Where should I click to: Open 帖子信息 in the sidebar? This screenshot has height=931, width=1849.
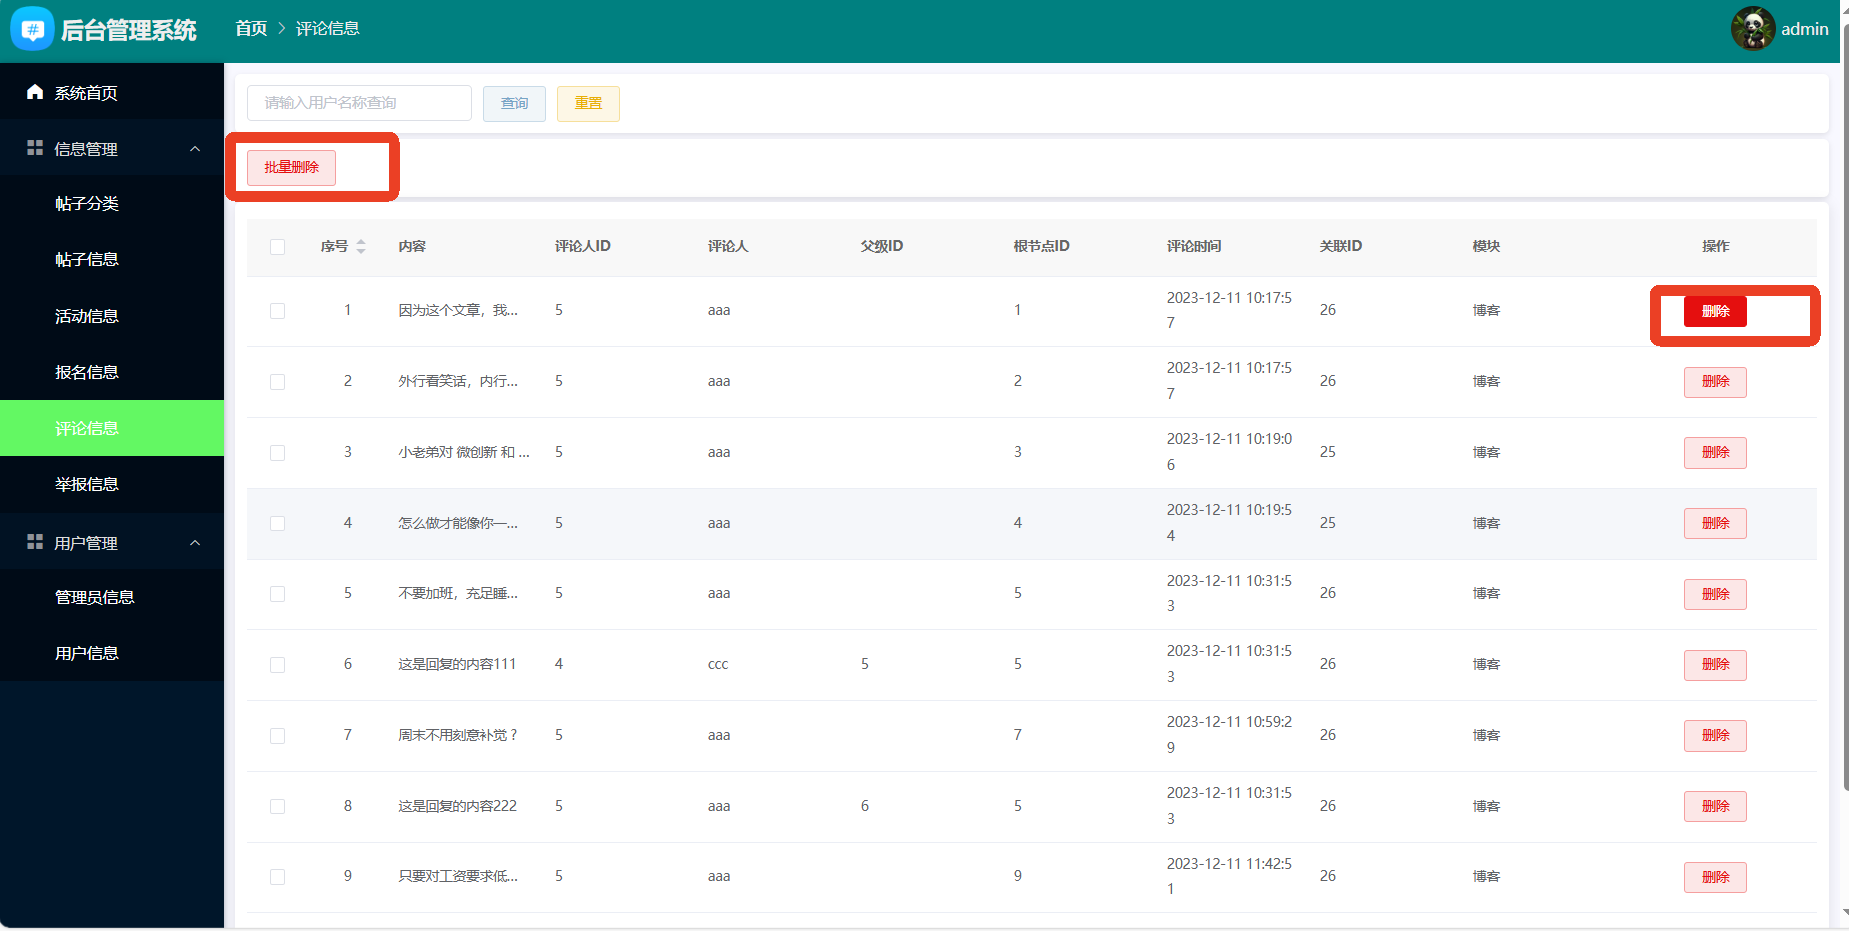point(112,259)
